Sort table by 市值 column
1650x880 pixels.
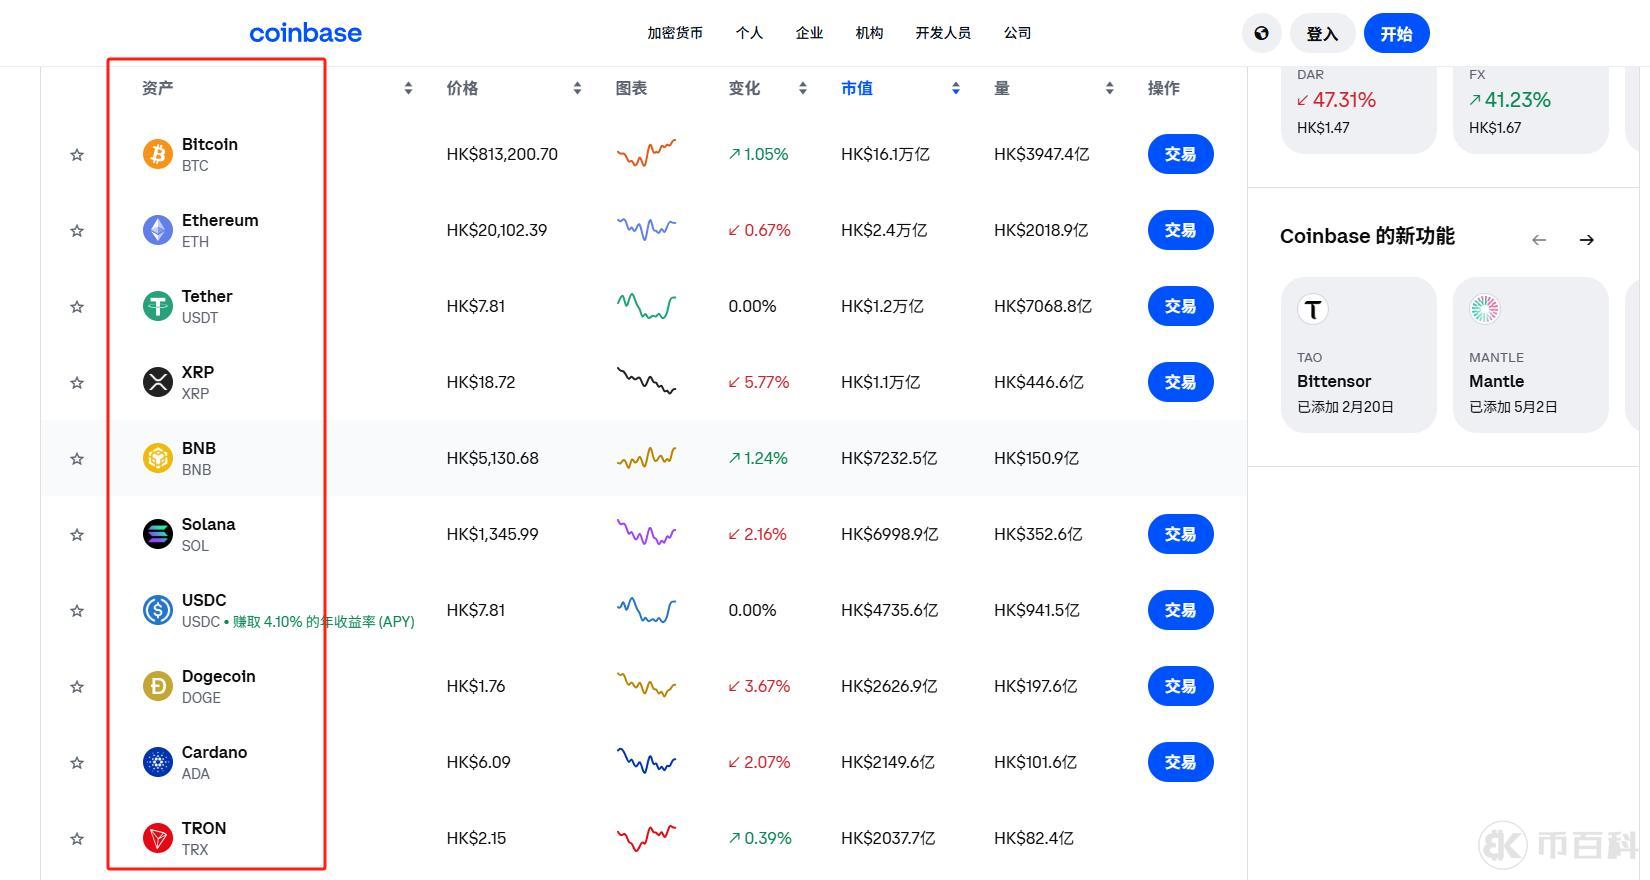(956, 88)
